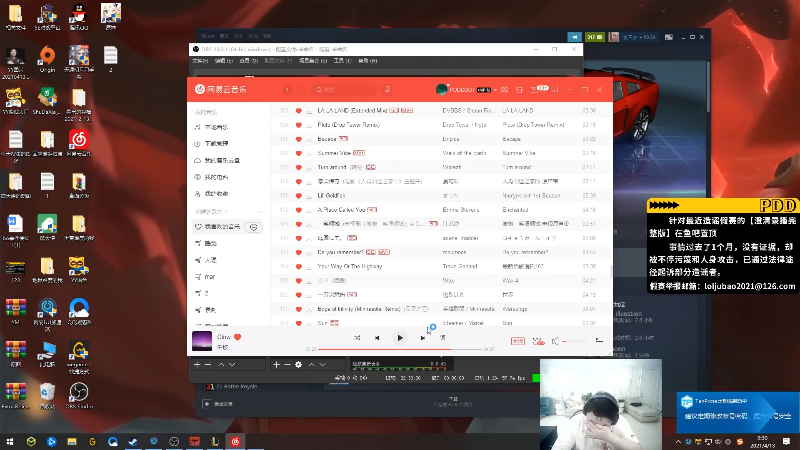Viewport: 800px width, 450px height.
Task: Open the File menu in OBS window
Action: (x=199, y=61)
